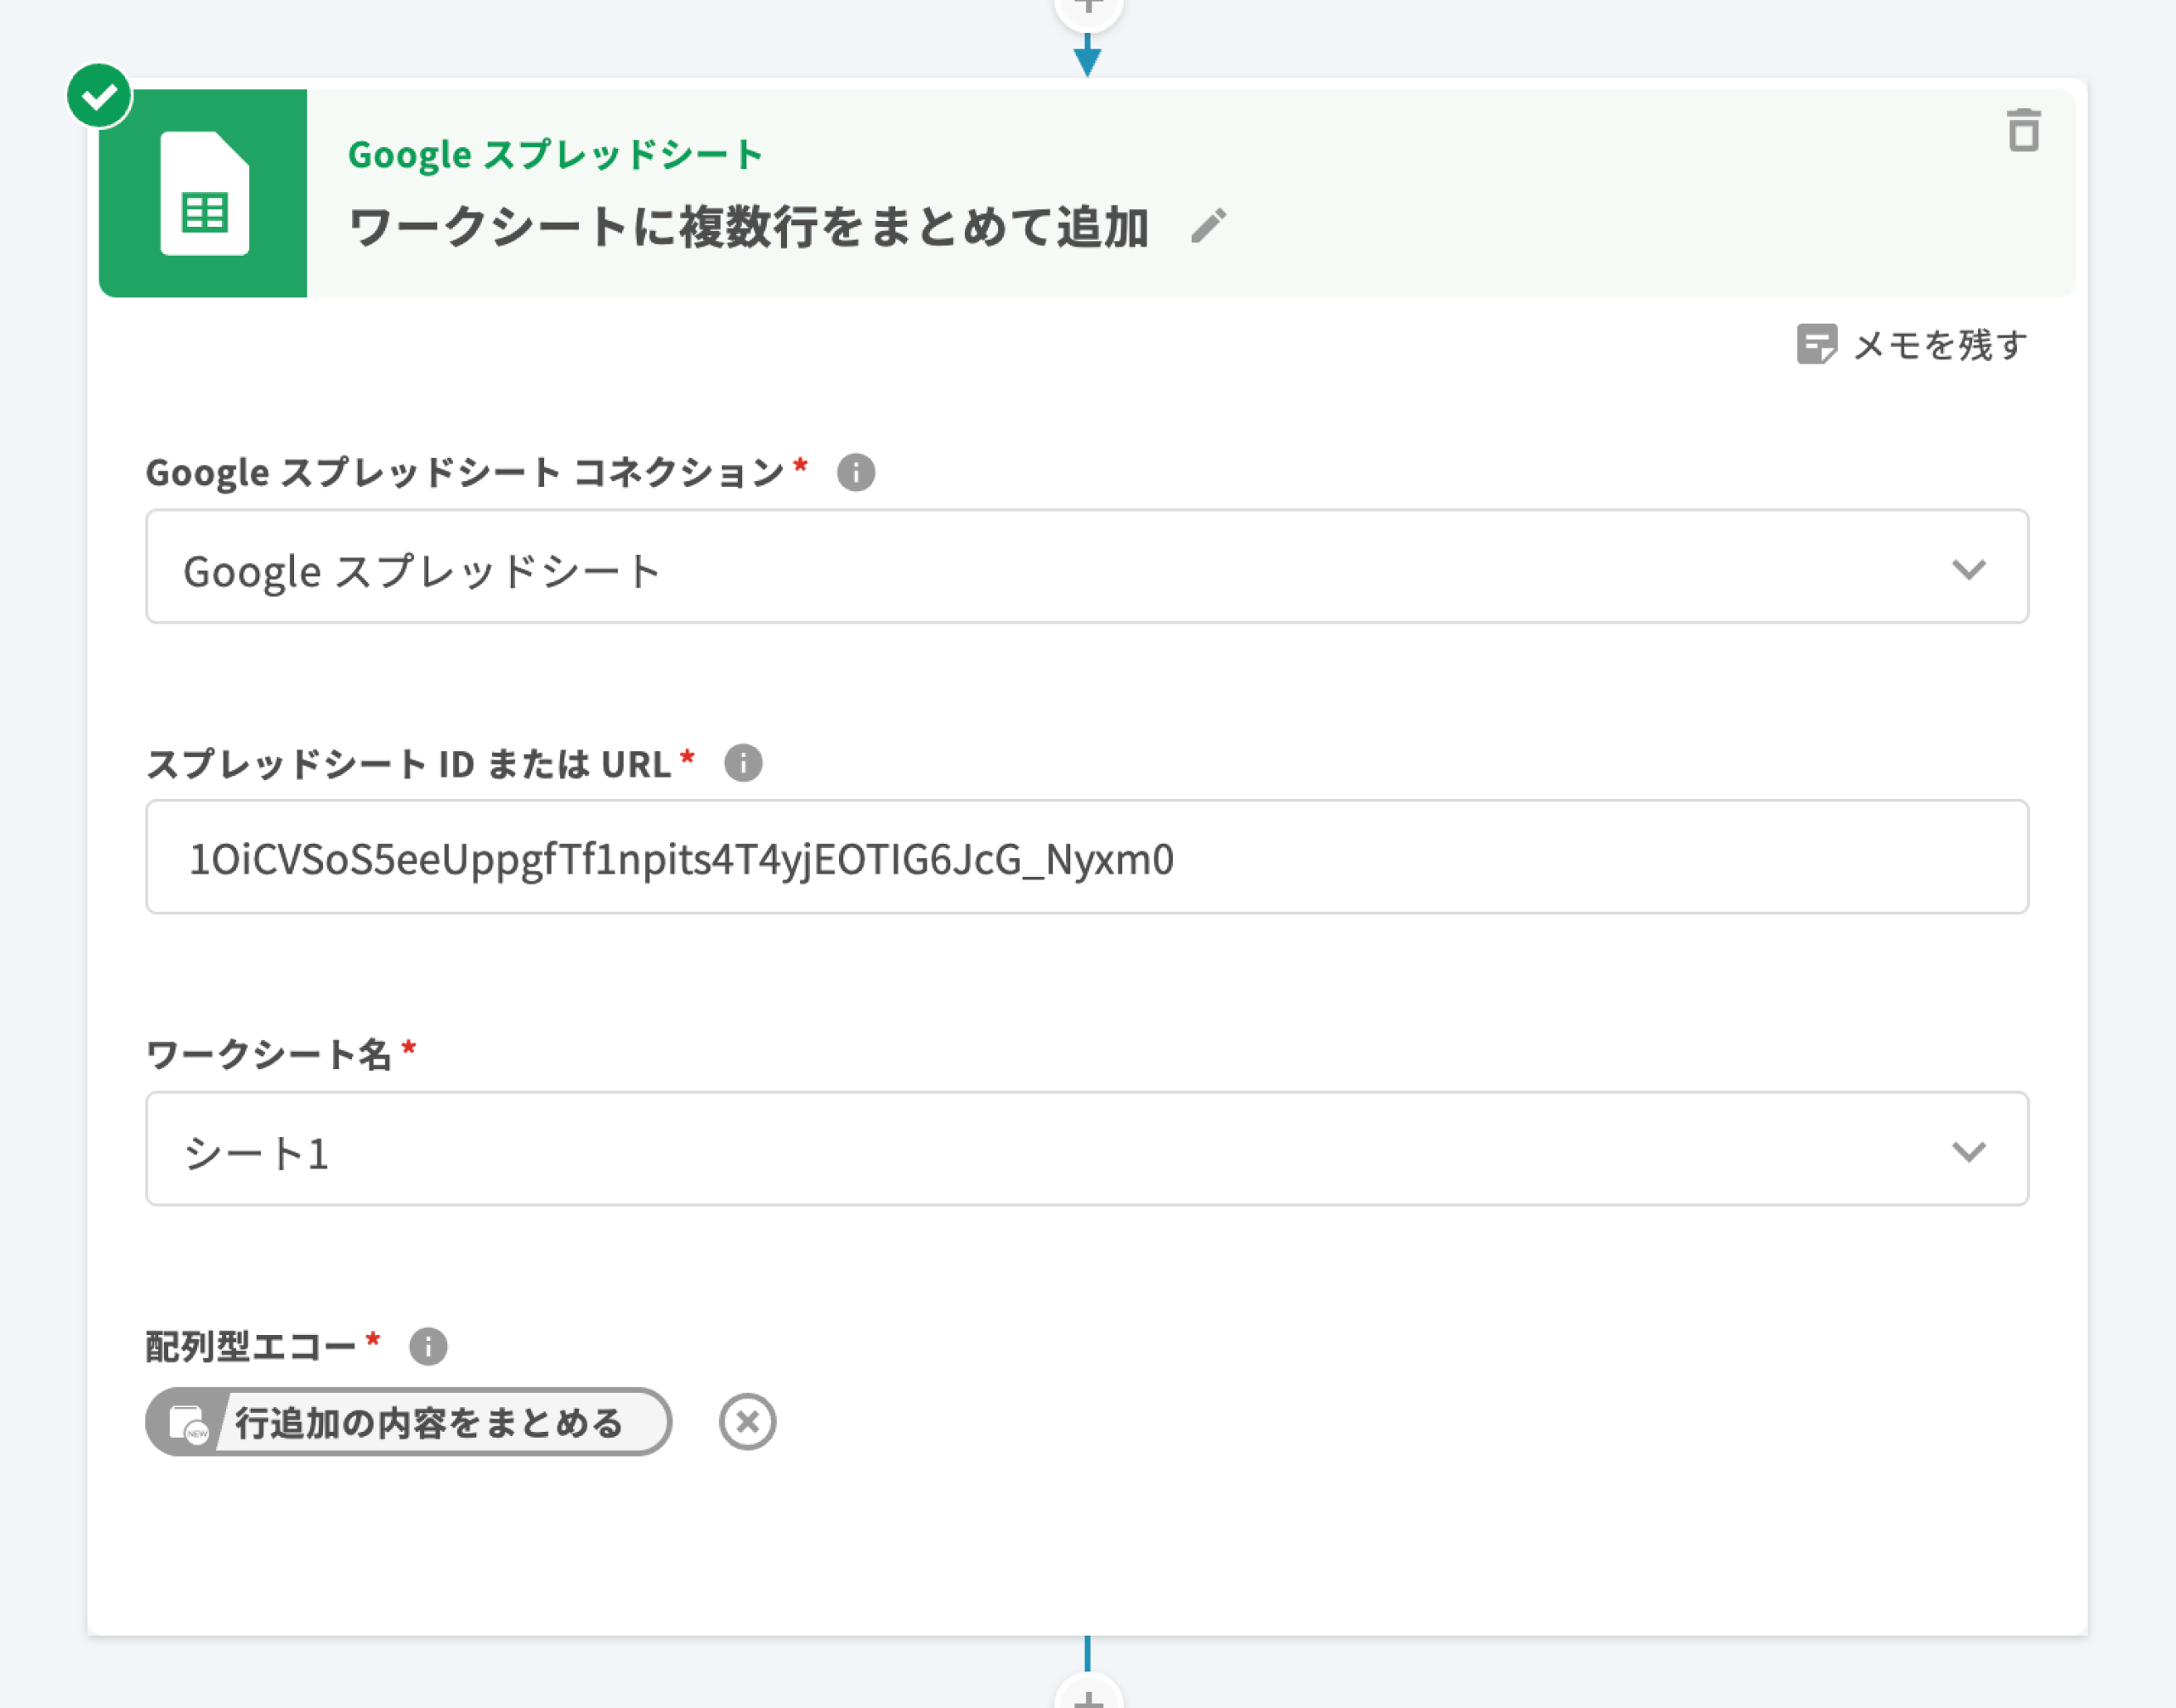Screen dimensions: 2176x1708
Task: Click the add step plus below card
Action: coord(1088,1695)
